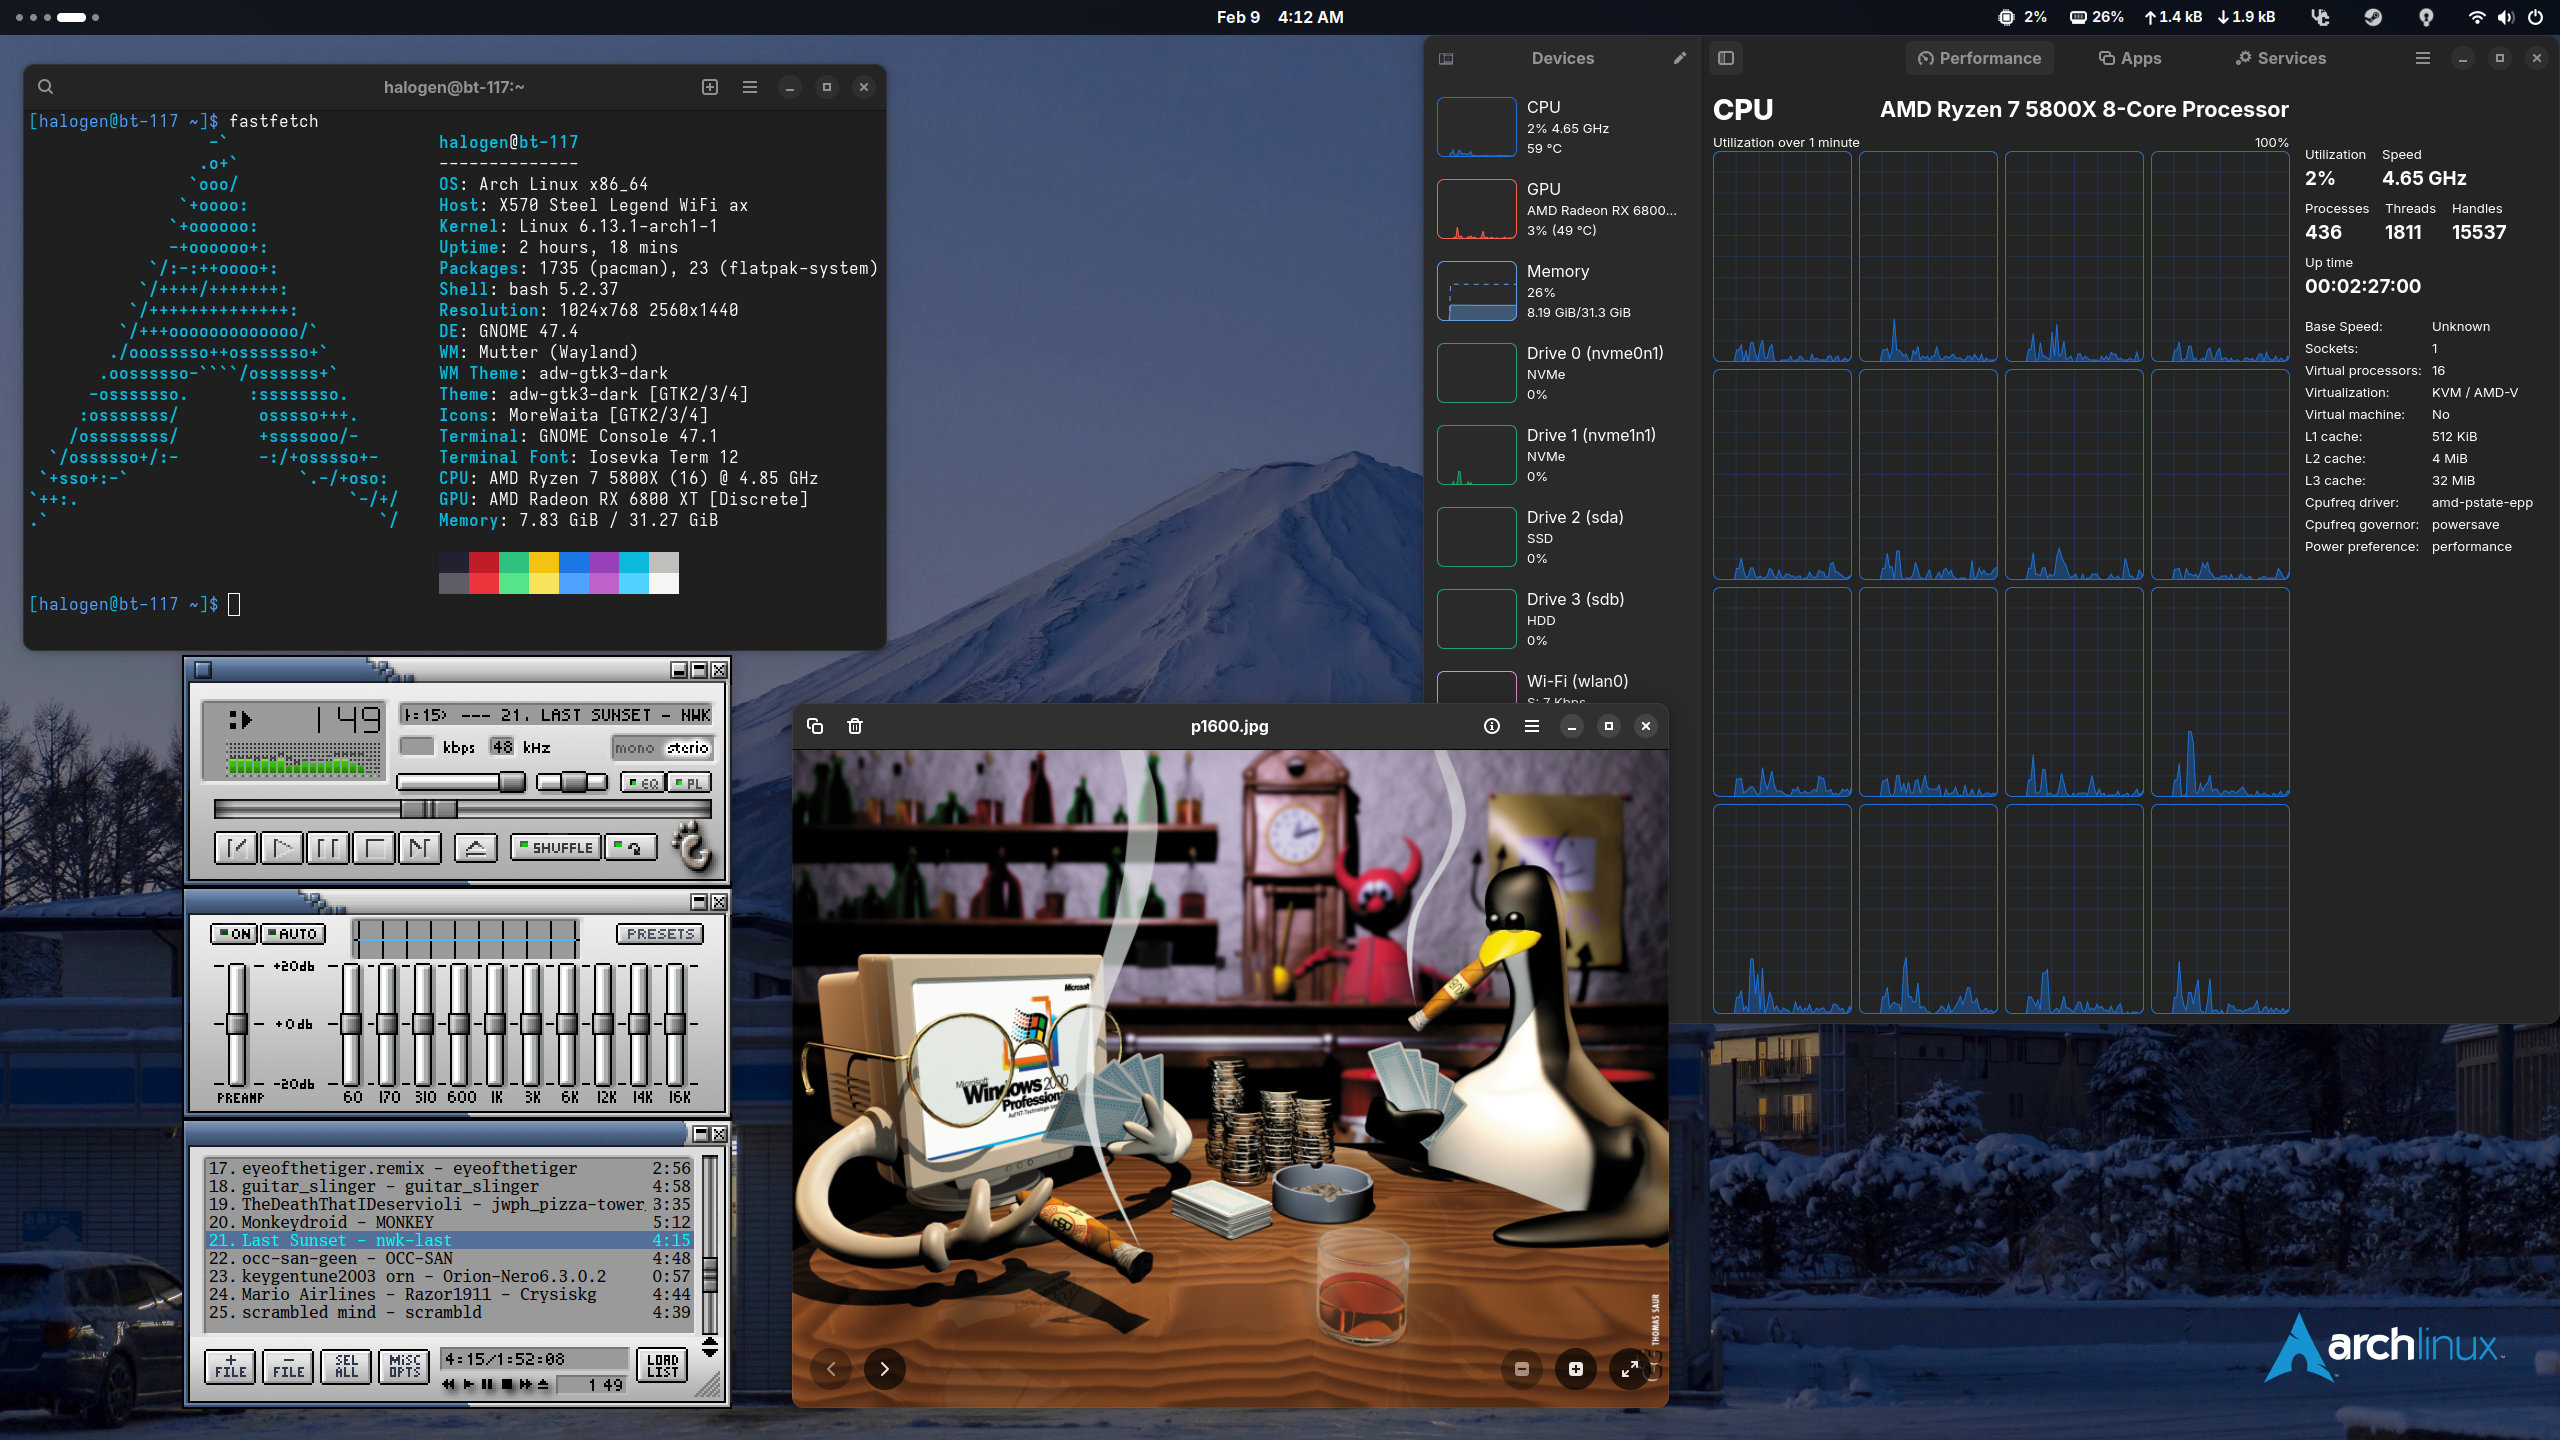The height and width of the screenshot is (1440, 2560).
Task: Click the eject button in the music player
Action: (475, 848)
